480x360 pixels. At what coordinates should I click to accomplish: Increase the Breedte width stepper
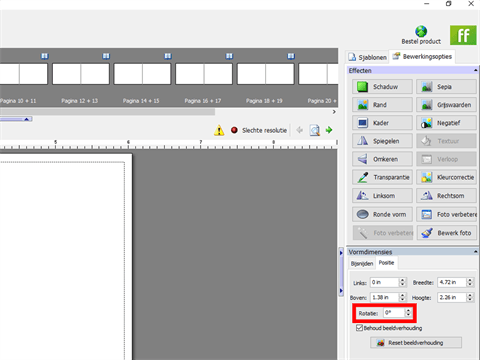point(470,280)
